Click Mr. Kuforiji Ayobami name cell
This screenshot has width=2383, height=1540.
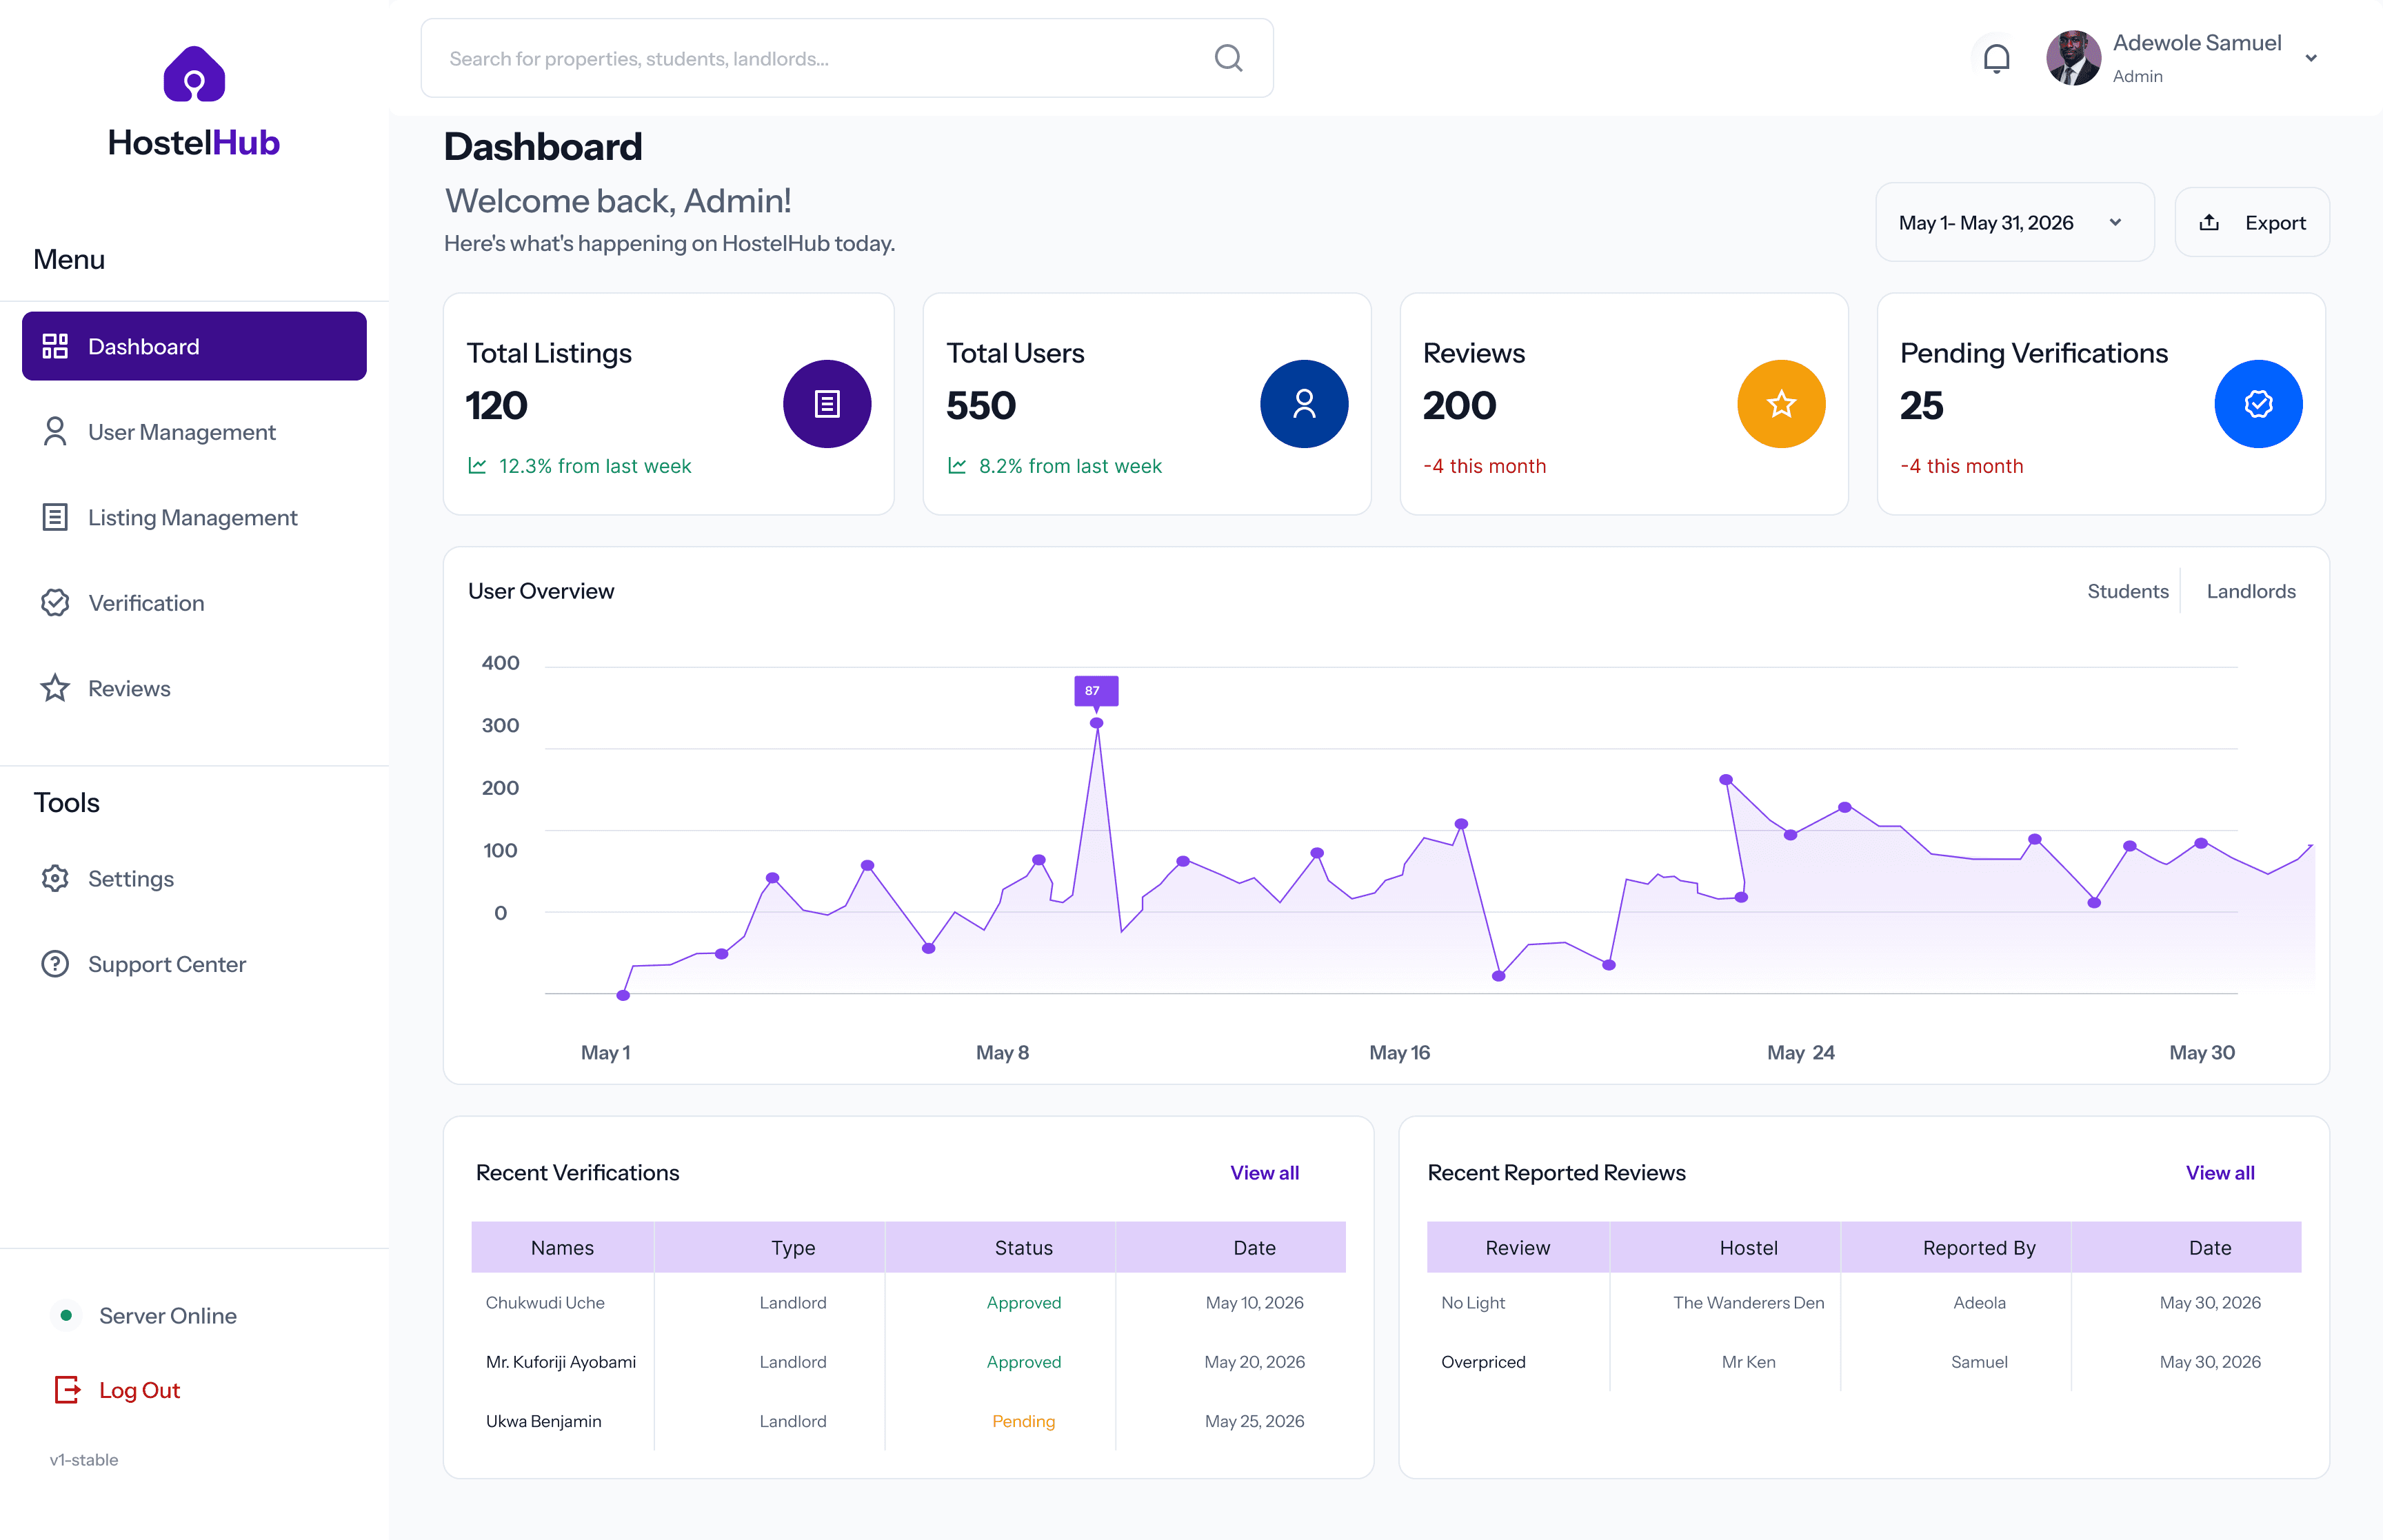coord(560,1362)
